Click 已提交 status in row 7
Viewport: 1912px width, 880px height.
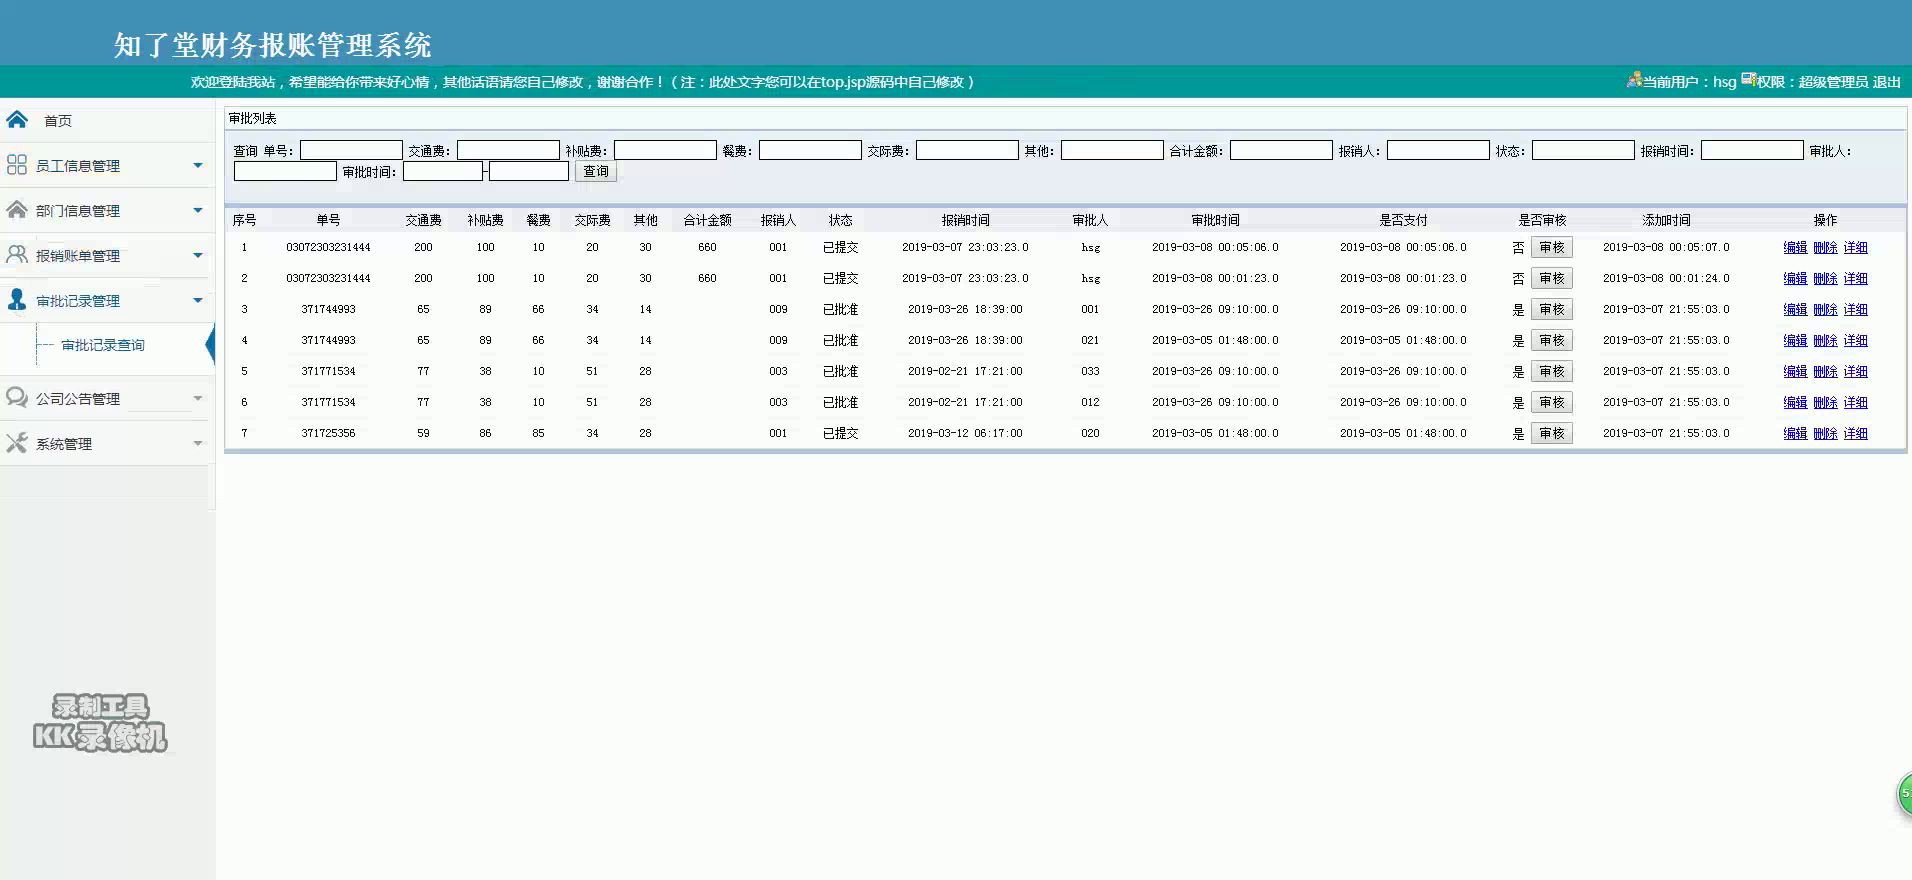point(840,433)
